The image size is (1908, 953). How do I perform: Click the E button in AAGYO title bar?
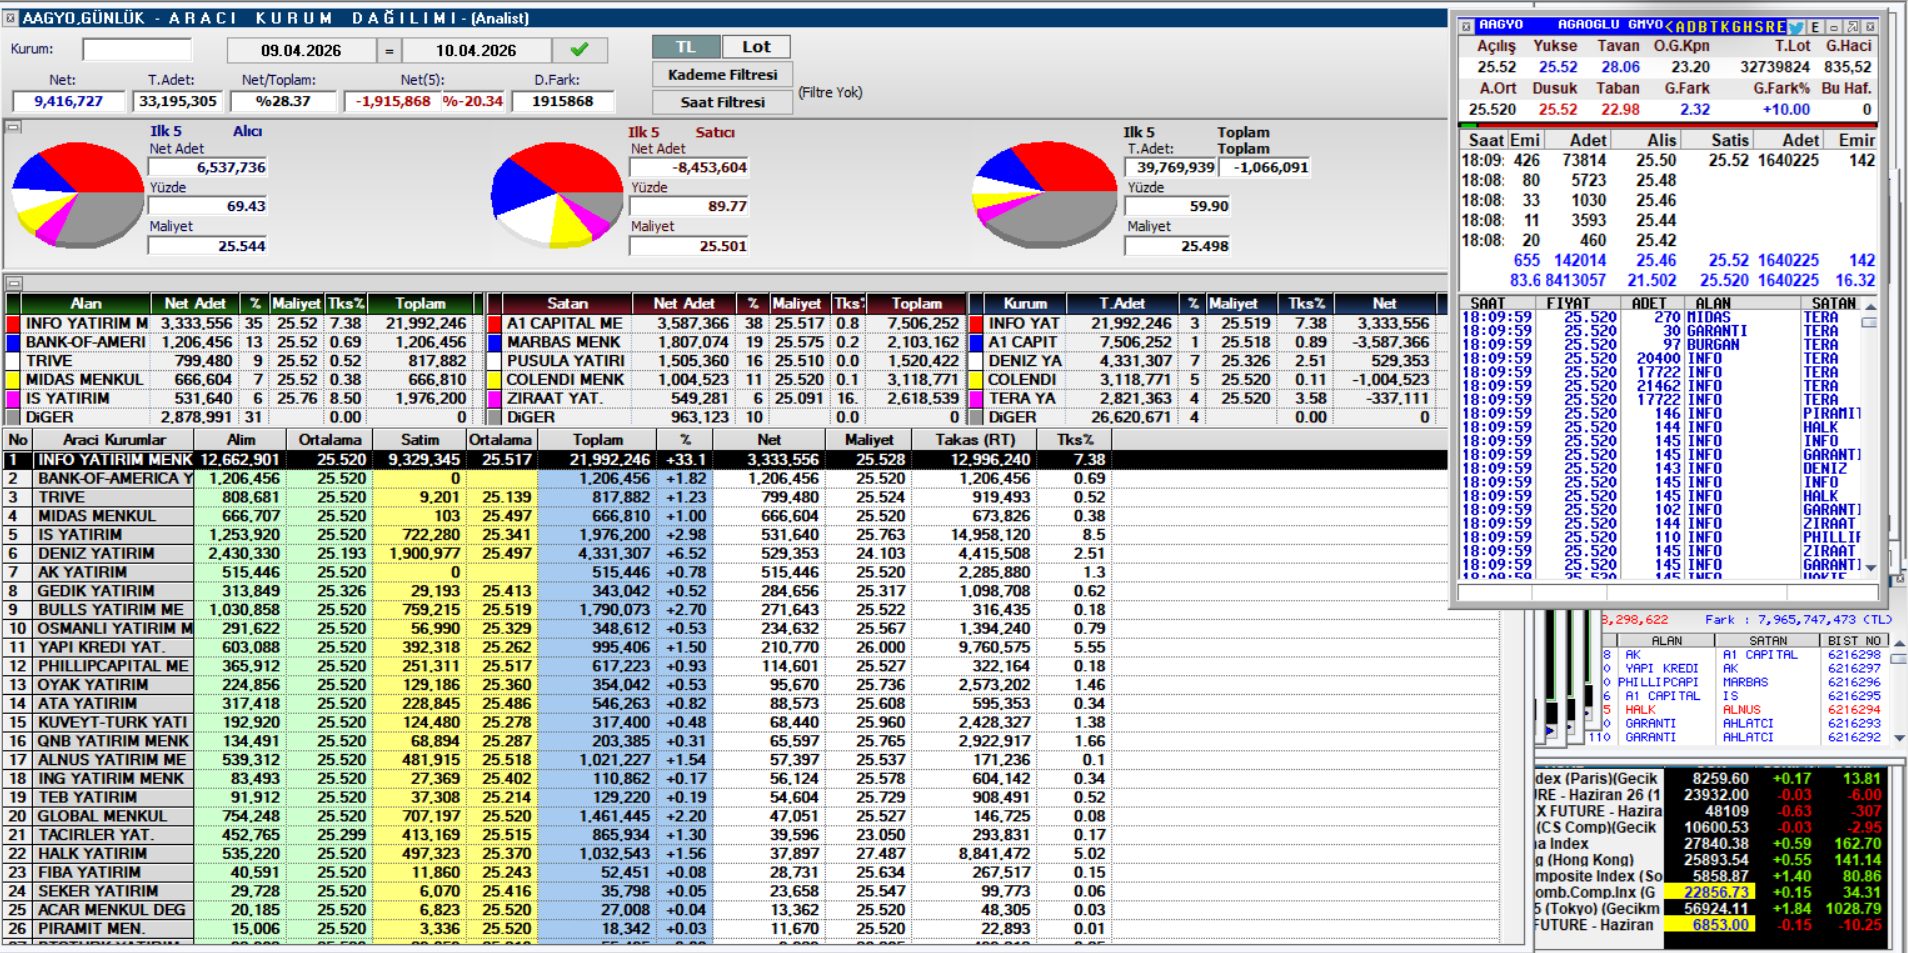(x=1815, y=27)
